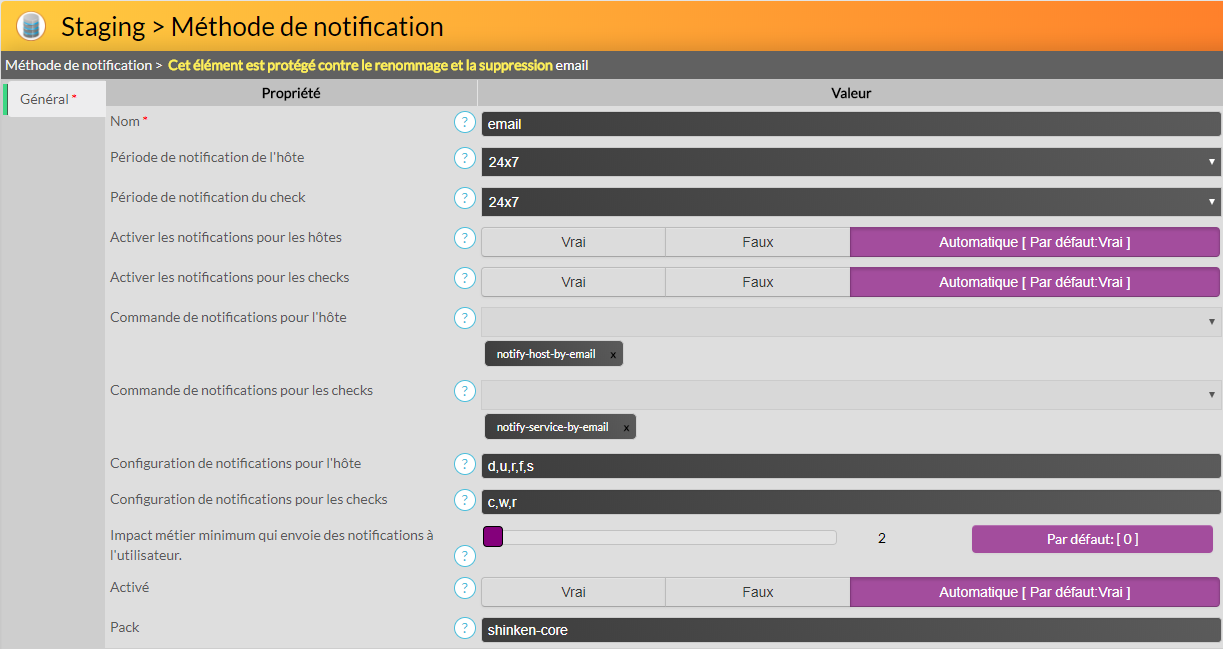This screenshot has width=1223, height=649.
Task: Open Période de notification de l'hôte dropdown
Action: [850, 162]
